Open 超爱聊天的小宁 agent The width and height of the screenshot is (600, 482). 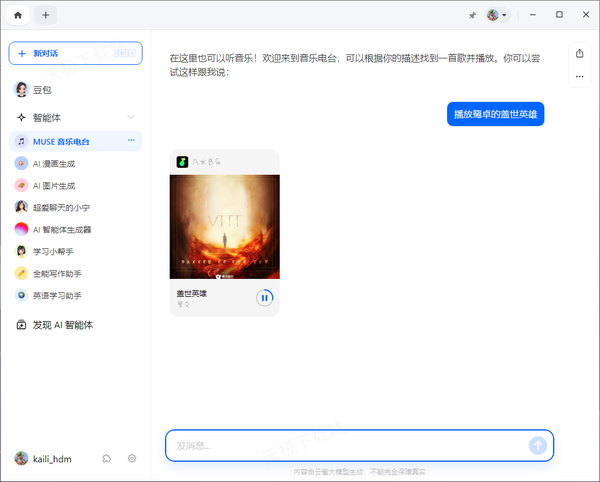(x=75, y=207)
